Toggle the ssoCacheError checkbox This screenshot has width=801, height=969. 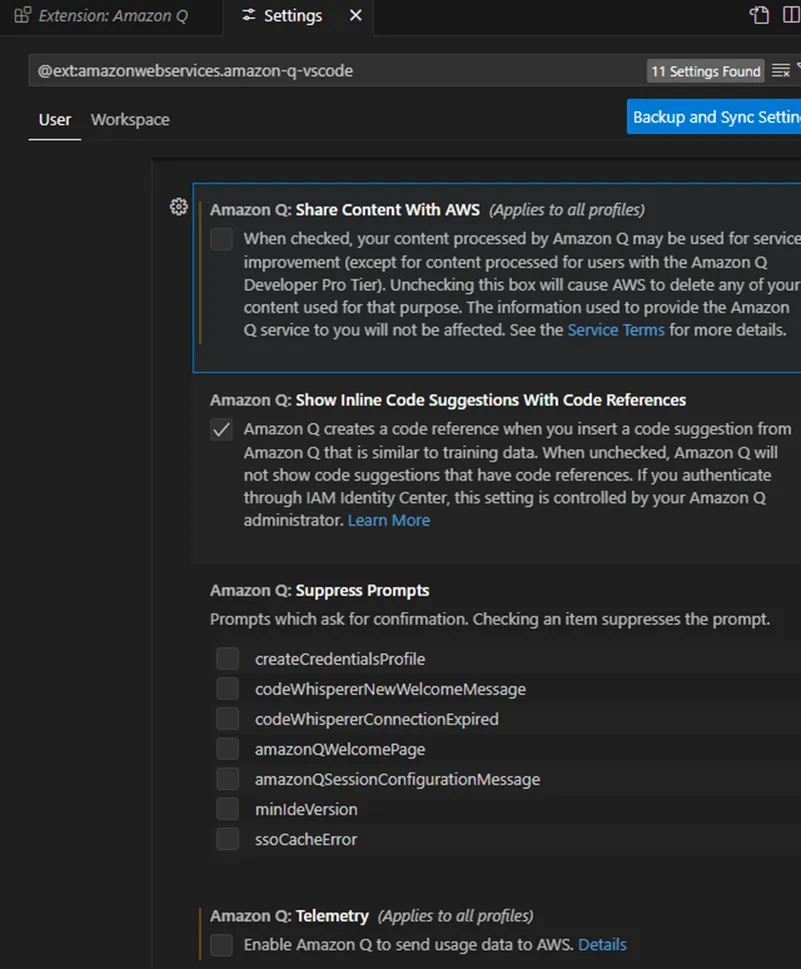pyautogui.click(x=227, y=839)
